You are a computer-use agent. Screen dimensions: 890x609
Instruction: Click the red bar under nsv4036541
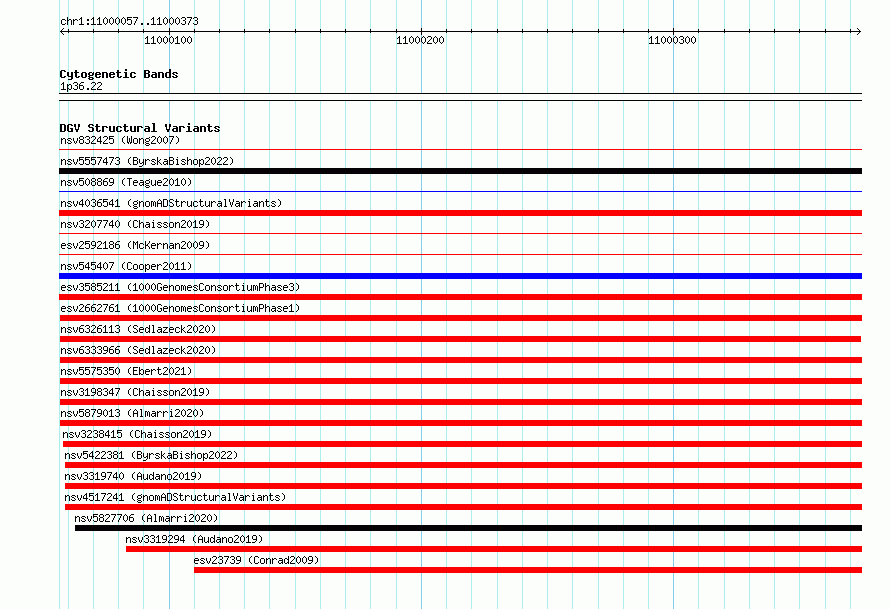(x=460, y=213)
